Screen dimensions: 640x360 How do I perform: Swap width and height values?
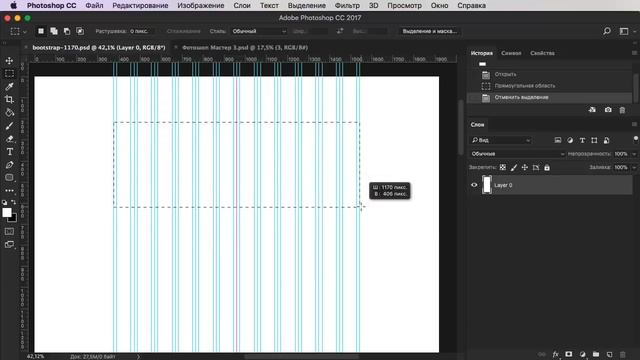[x=340, y=31]
